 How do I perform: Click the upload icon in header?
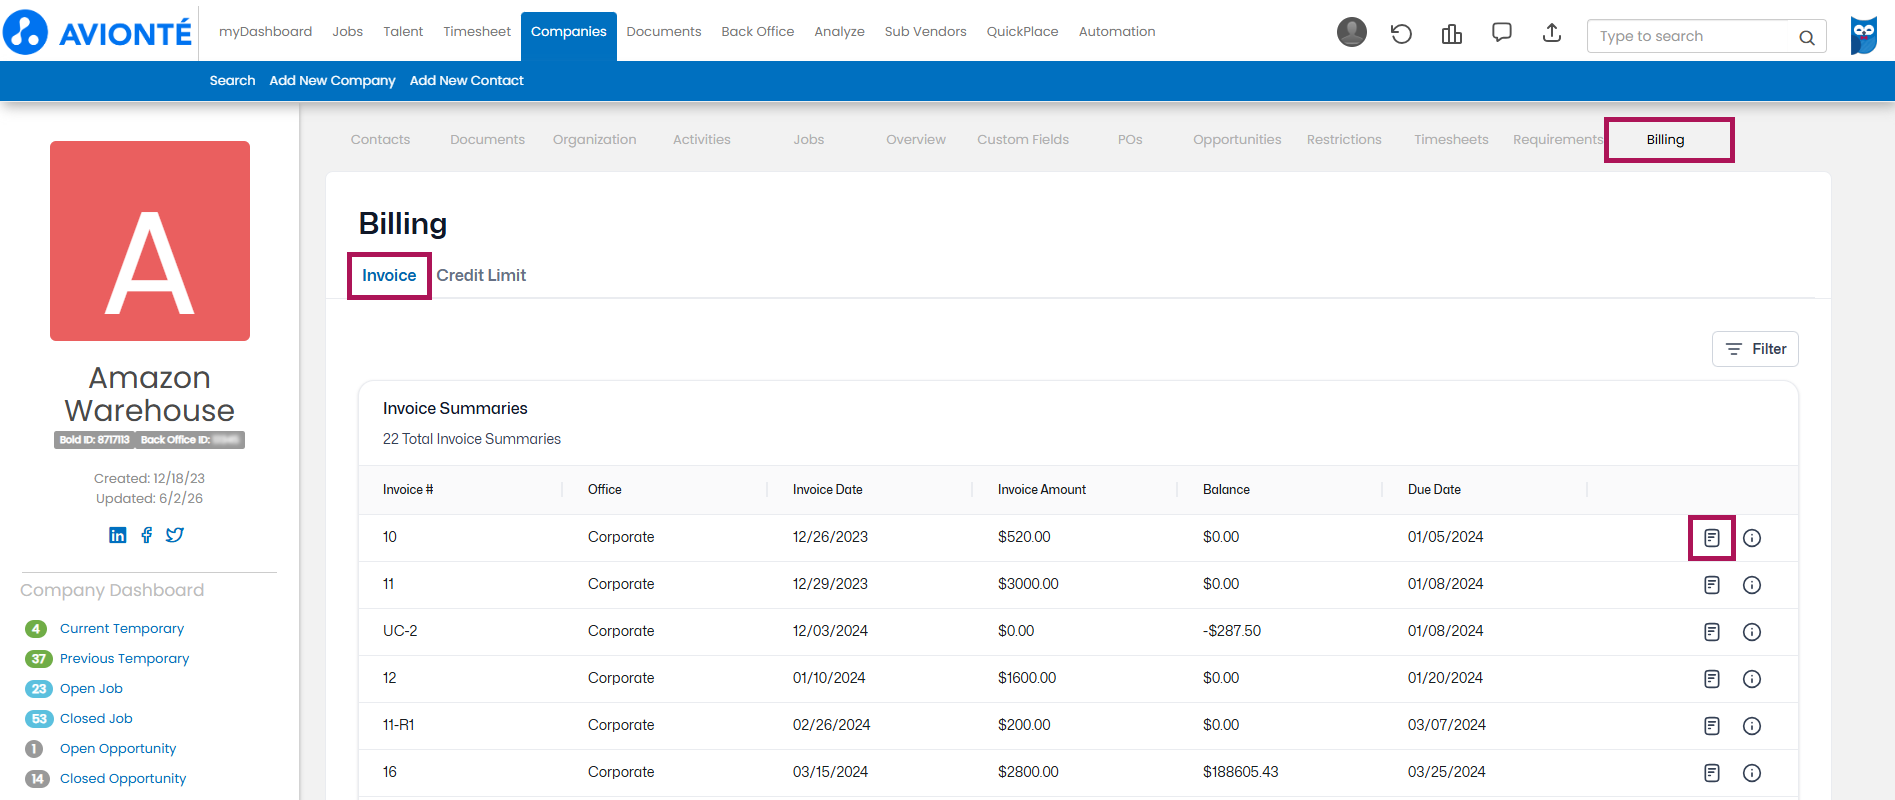(x=1552, y=33)
